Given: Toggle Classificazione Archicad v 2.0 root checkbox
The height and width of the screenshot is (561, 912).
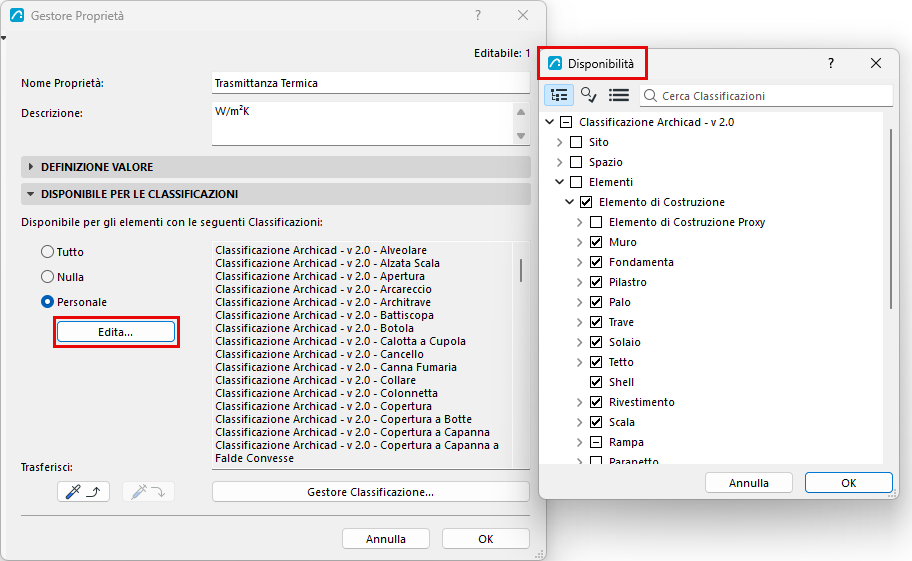Looking at the screenshot, I should [x=566, y=122].
